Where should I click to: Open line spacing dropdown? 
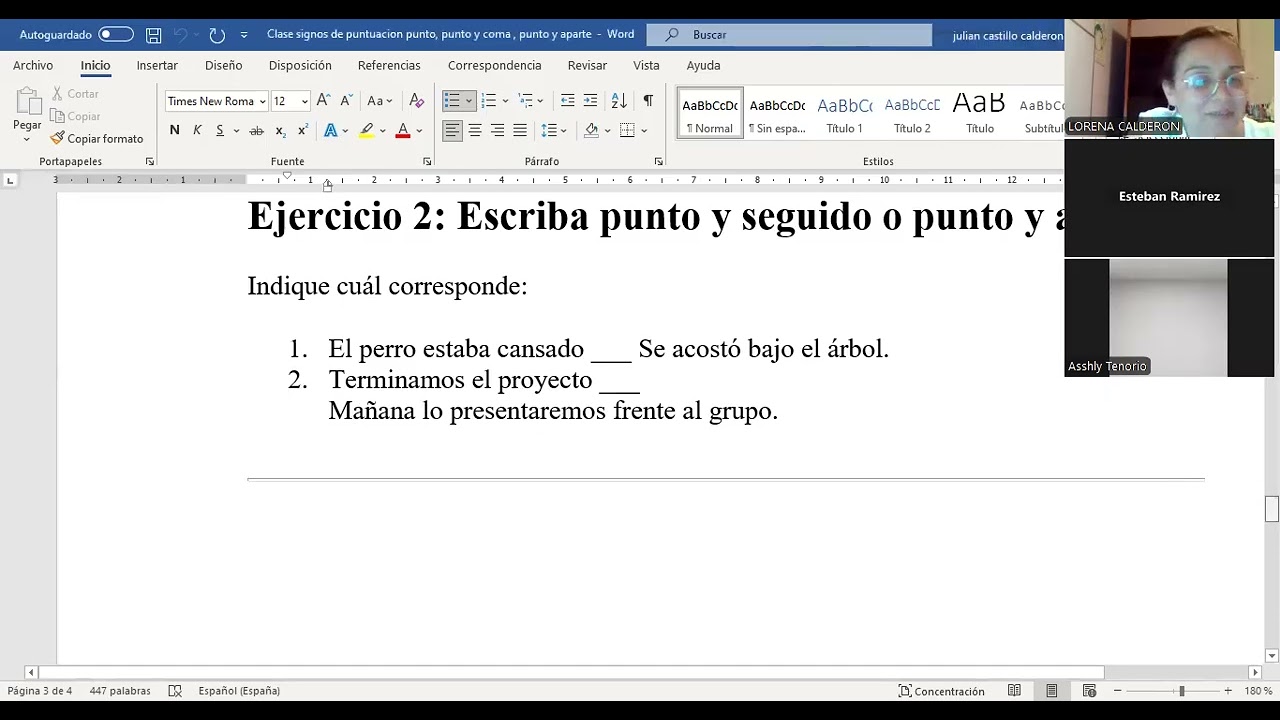[553, 131]
